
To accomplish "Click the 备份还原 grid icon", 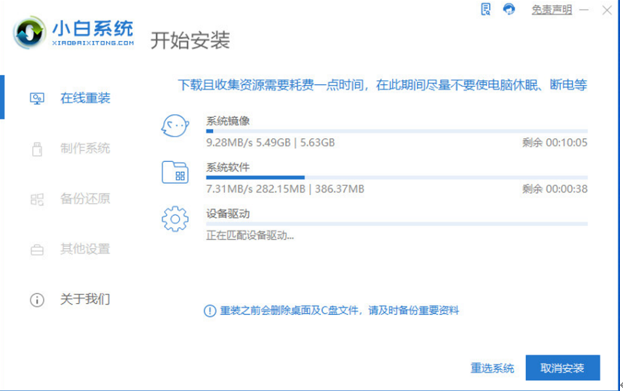I will (x=37, y=199).
